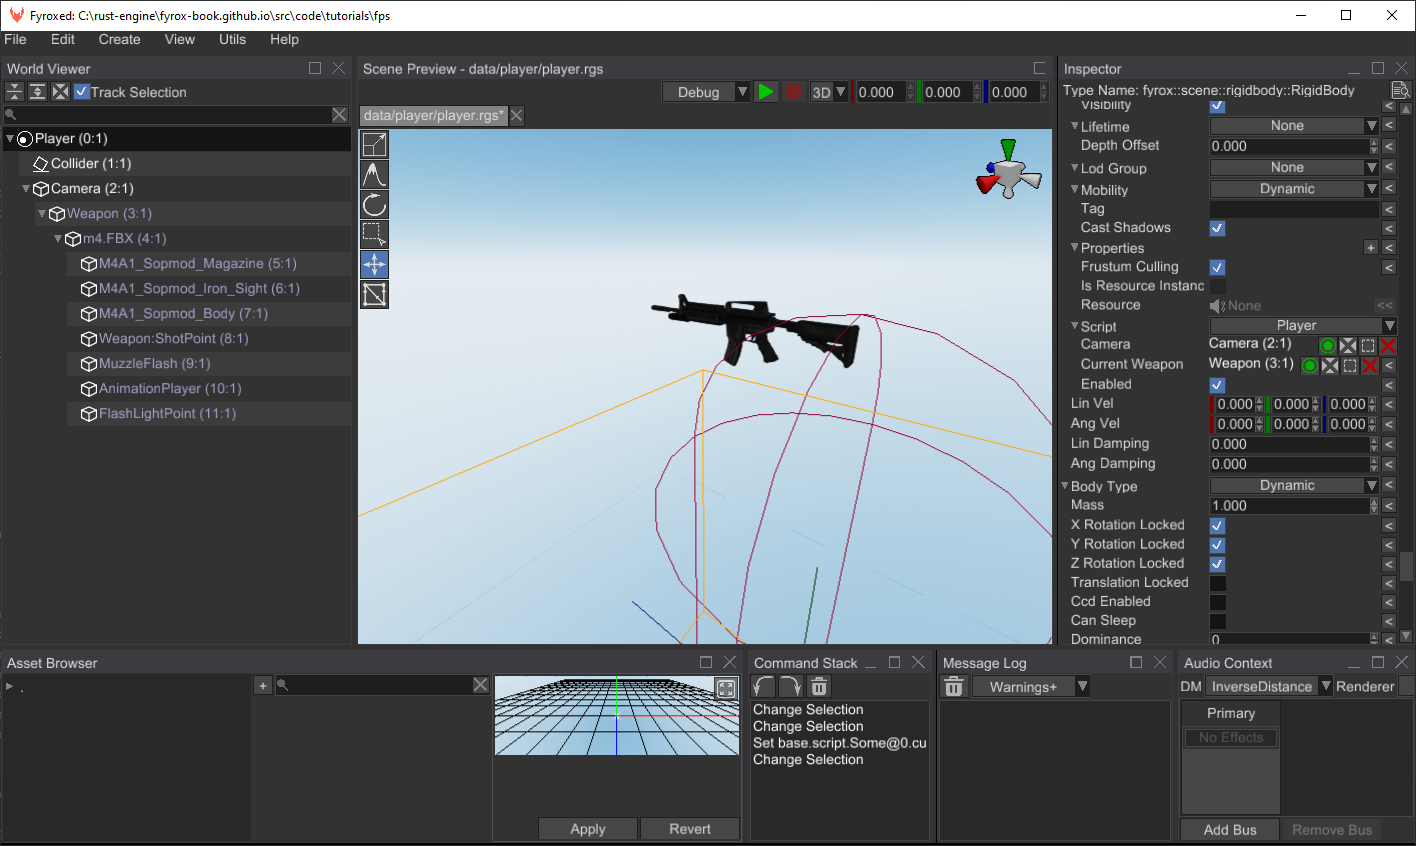The image size is (1416, 846).
Task: Start the game with the green play button
Action: (x=766, y=92)
